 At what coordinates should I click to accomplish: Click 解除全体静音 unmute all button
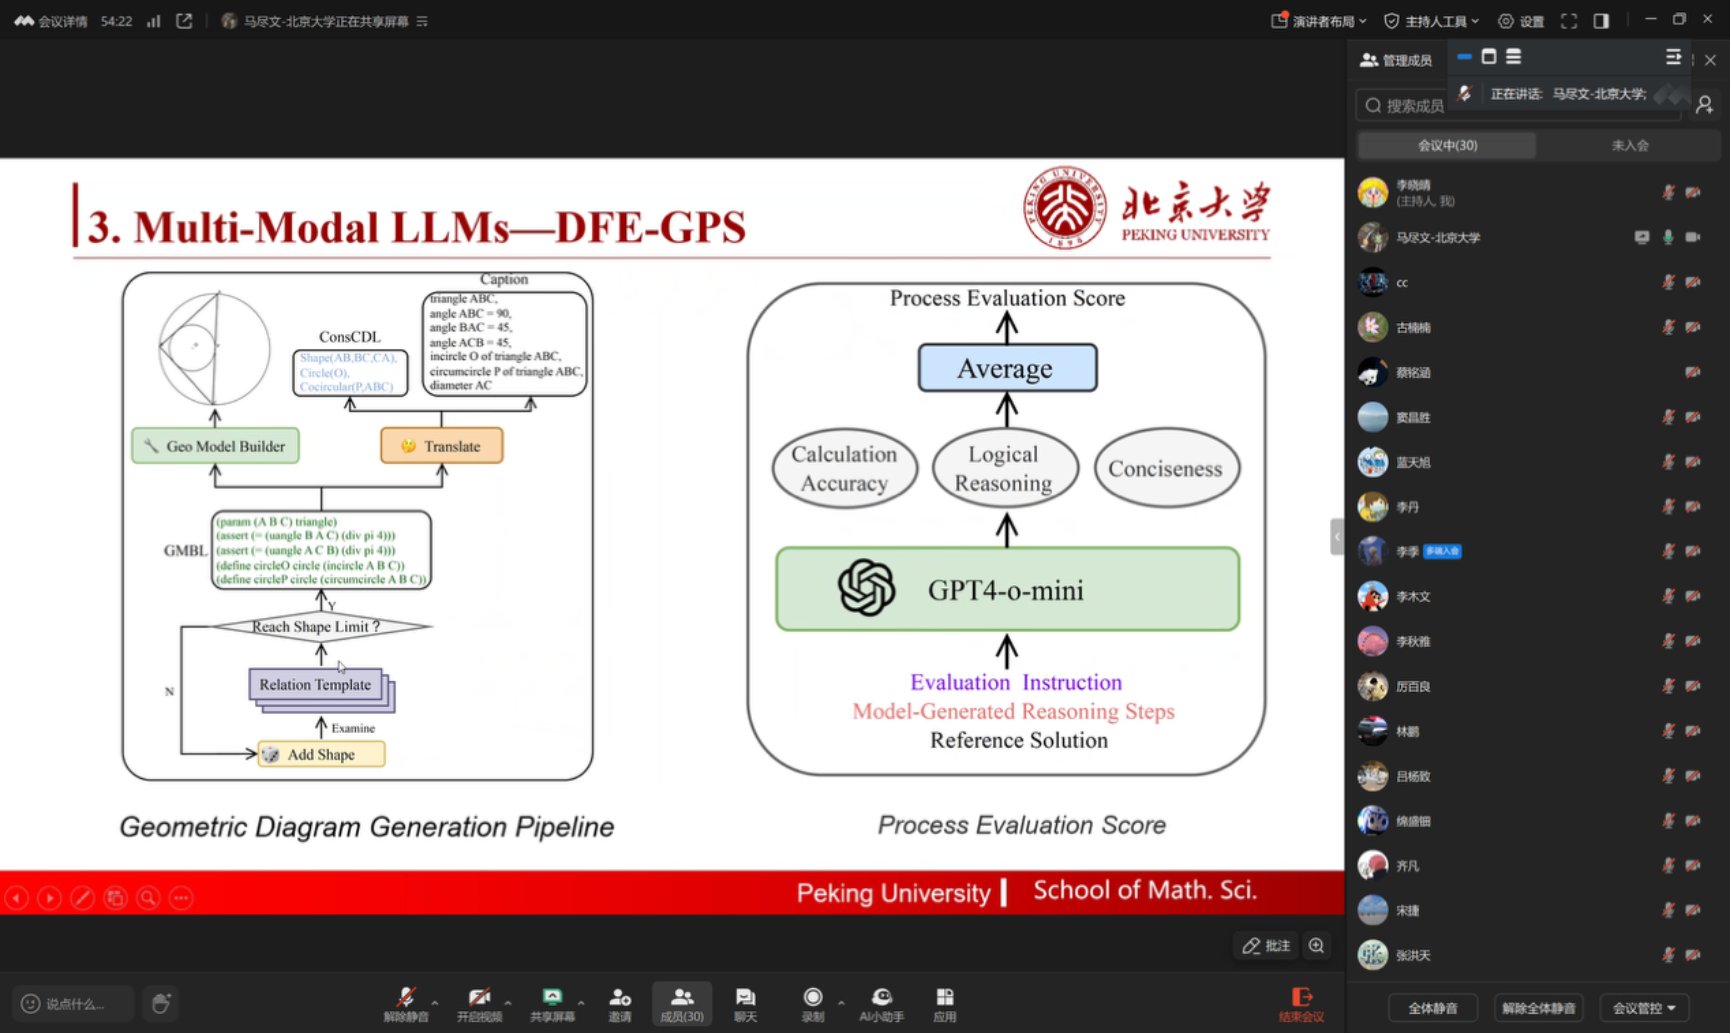(x=1538, y=1008)
